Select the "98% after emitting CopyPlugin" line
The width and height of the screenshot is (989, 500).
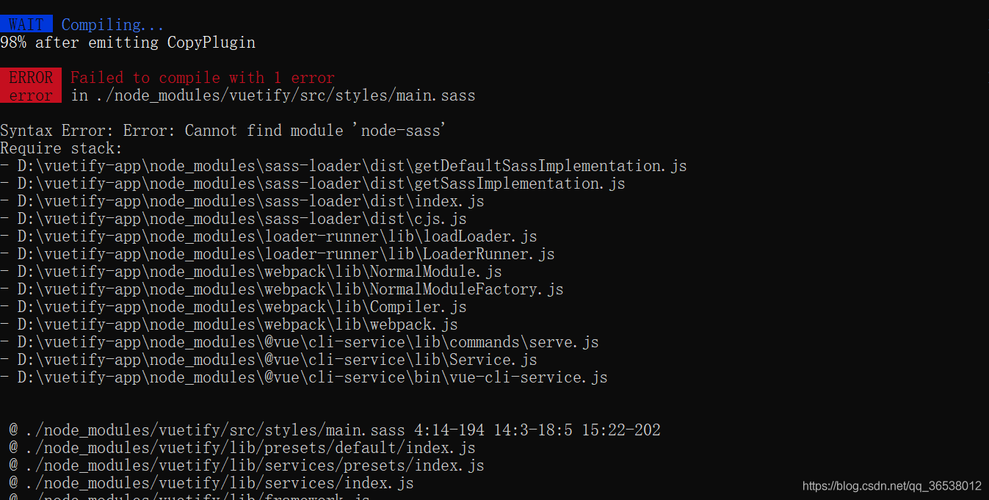[127, 43]
